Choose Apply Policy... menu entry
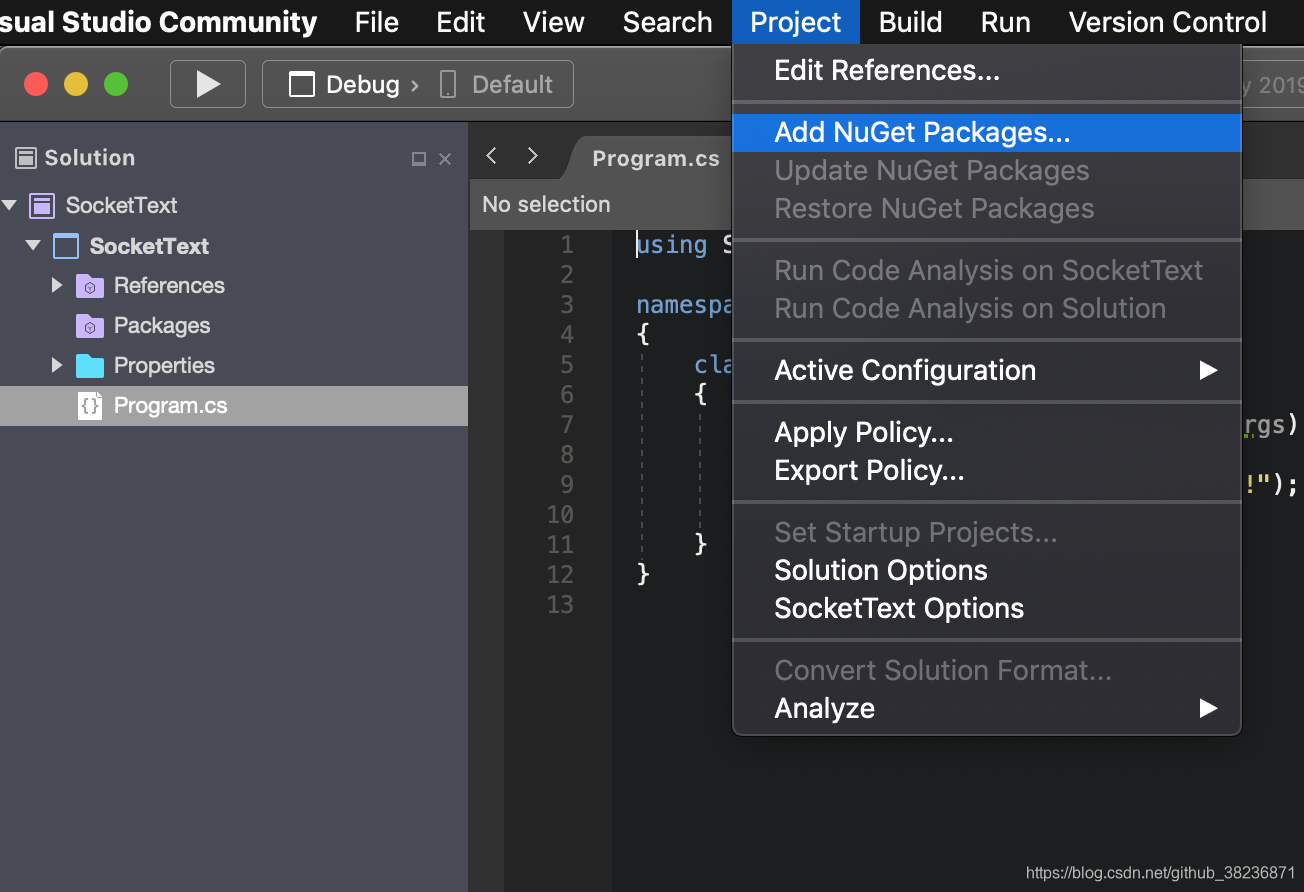The image size is (1304, 892). 987,433
